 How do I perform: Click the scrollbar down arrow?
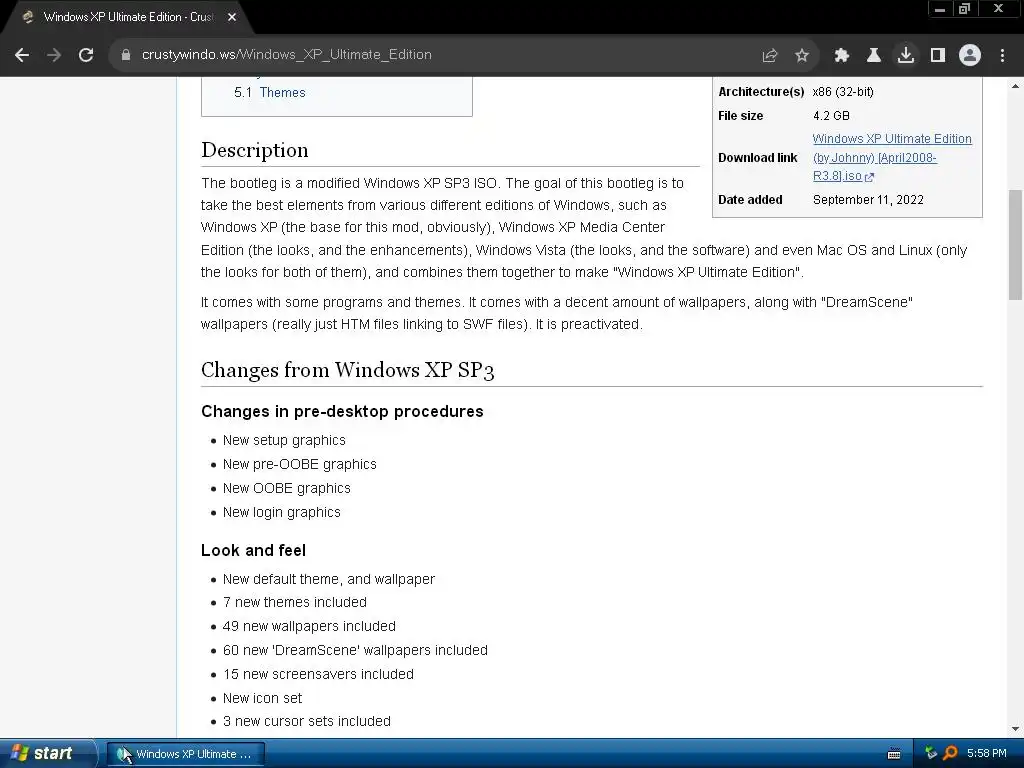pyautogui.click(x=1016, y=729)
